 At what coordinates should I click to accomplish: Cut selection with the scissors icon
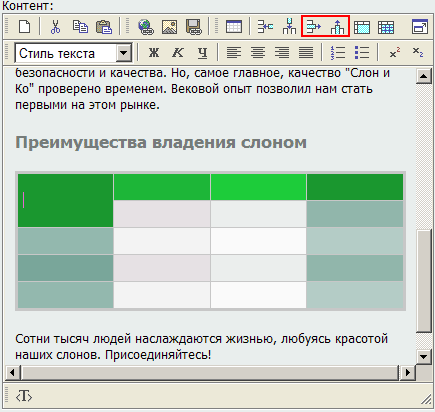pyautogui.click(x=55, y=26)
